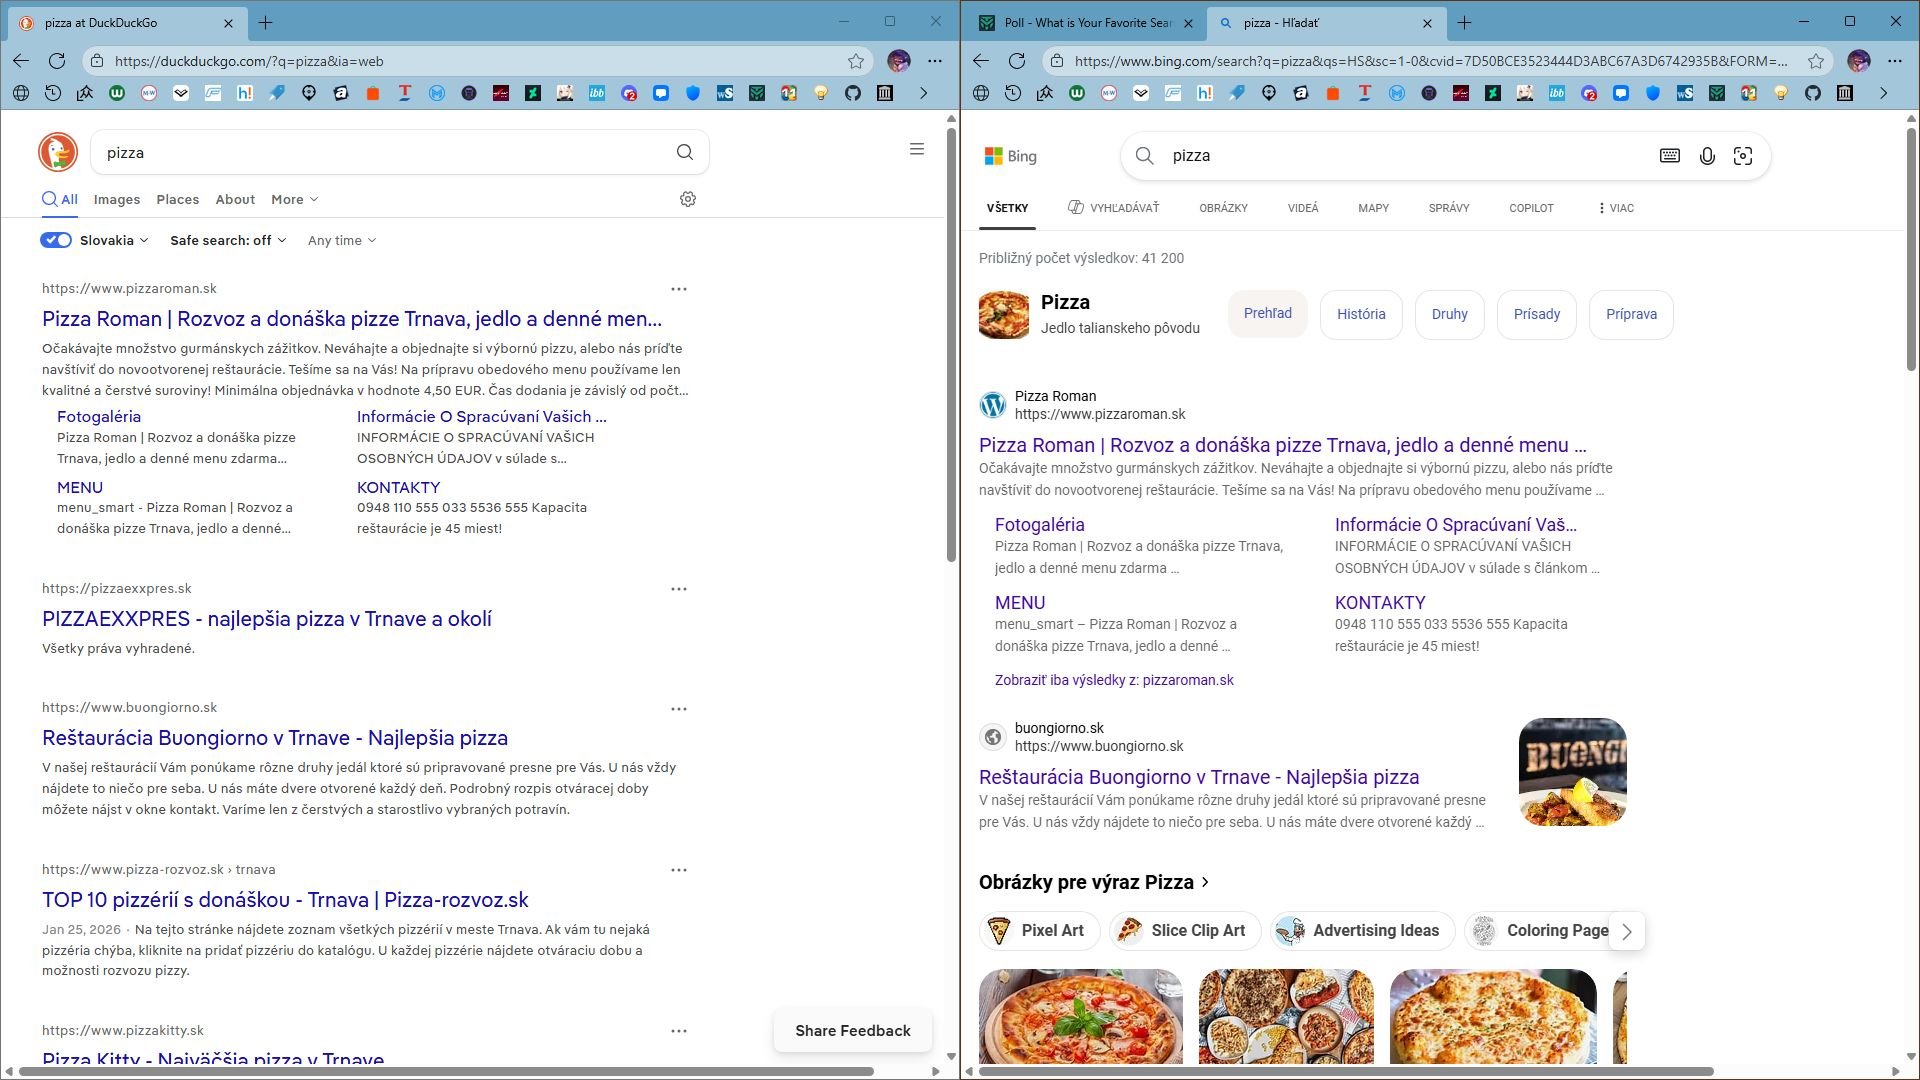Open Bing visual search camera icon
This screenshot has height=1080, width=1920.
click(x=1743, y=156)
